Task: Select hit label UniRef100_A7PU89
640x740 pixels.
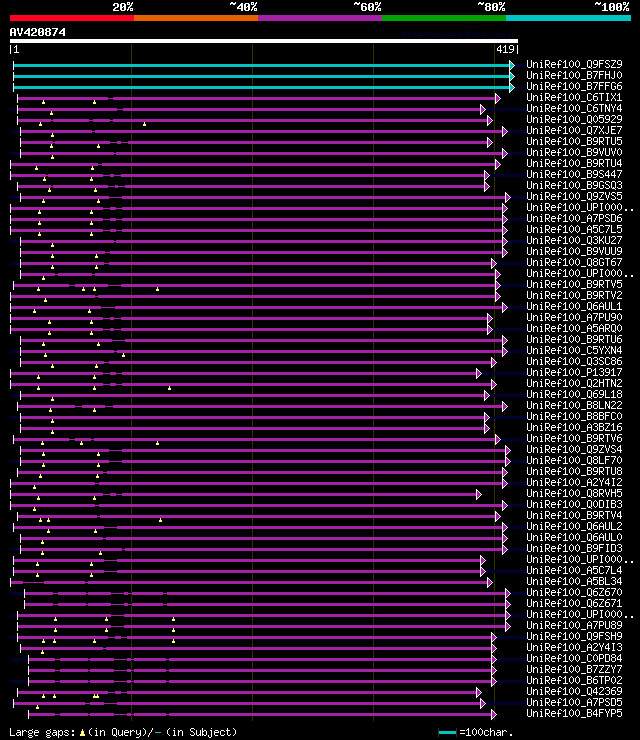Action: [x=574, y=625]
